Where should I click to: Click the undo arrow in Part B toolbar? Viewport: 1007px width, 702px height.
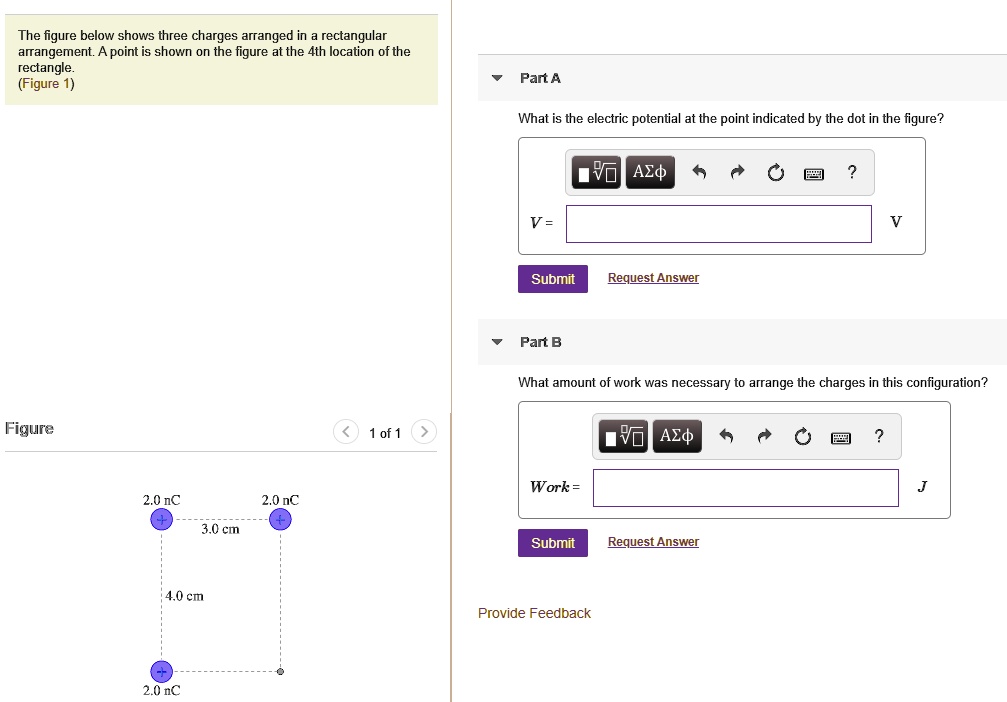click(x=727, y=437)
